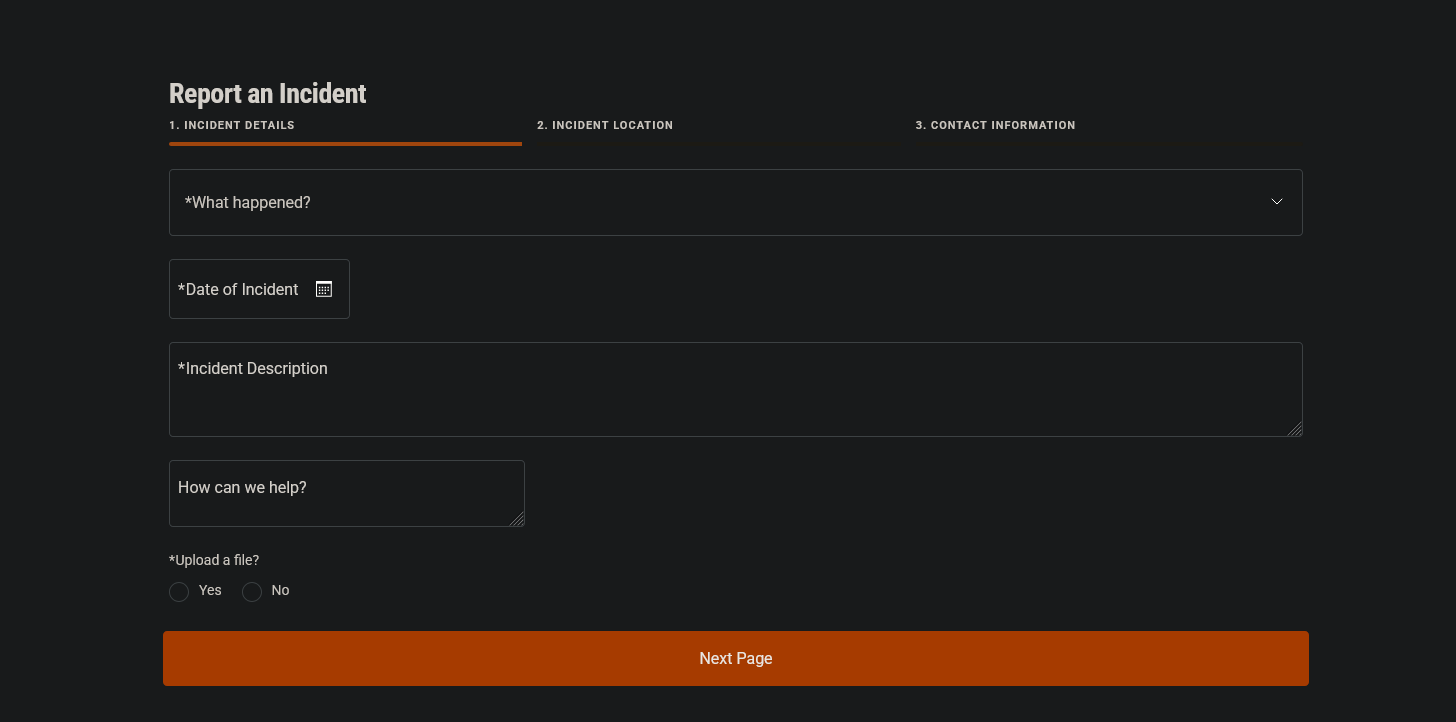
Task: Grab the Incident Description resize handle
Action: 1295,429
